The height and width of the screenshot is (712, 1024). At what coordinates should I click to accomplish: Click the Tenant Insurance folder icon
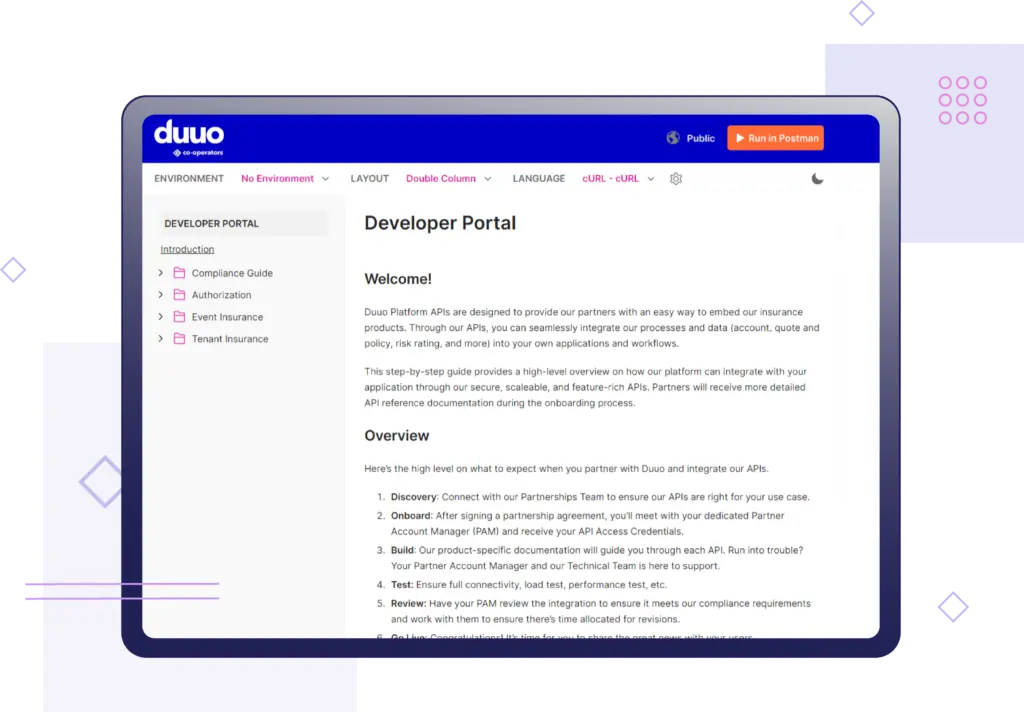(179, 339)
